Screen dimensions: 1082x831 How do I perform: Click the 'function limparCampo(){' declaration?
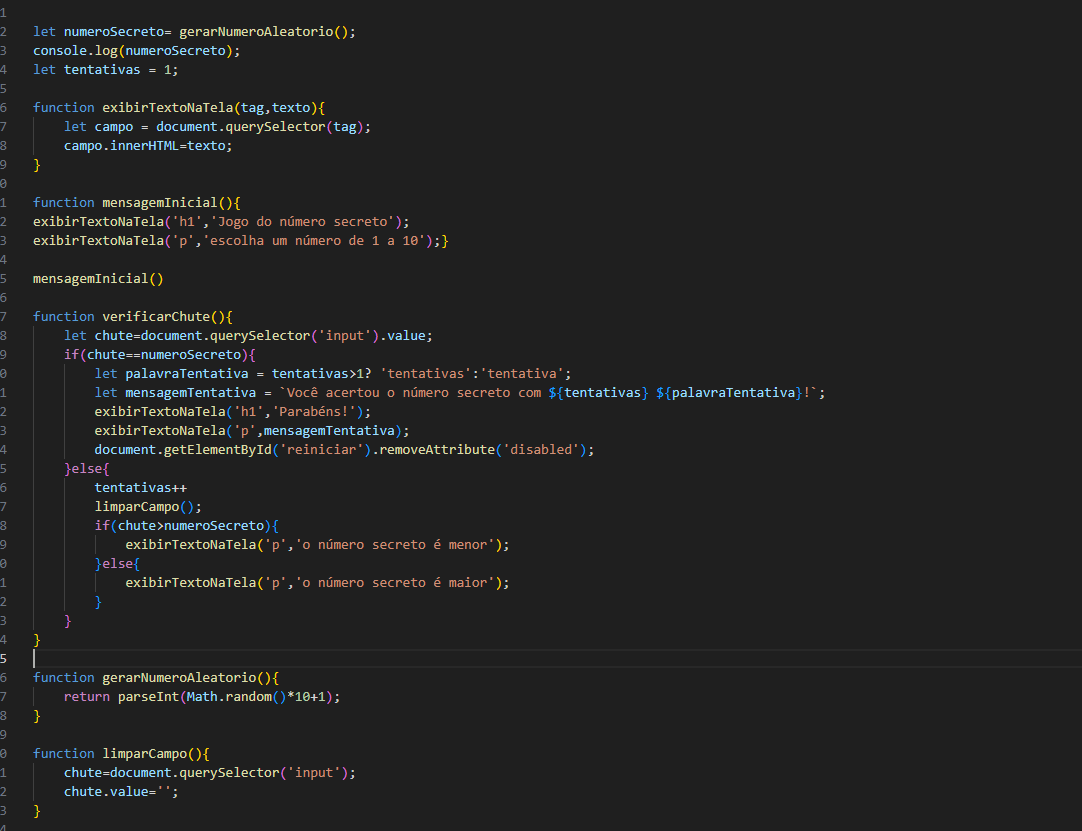pos(121,754)
